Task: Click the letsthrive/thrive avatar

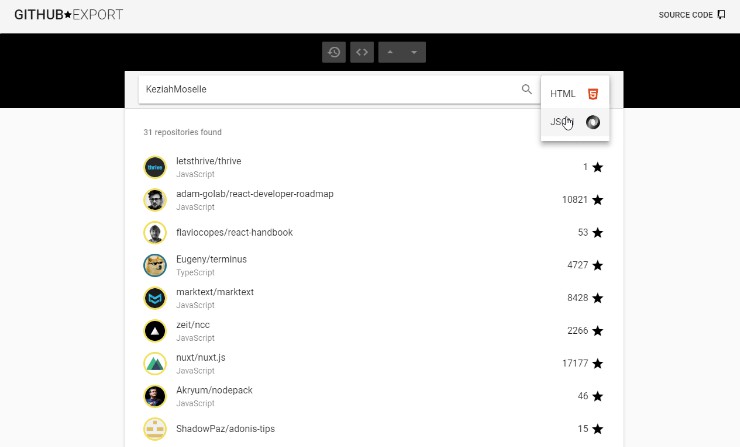Action: (x=154, y=167)
